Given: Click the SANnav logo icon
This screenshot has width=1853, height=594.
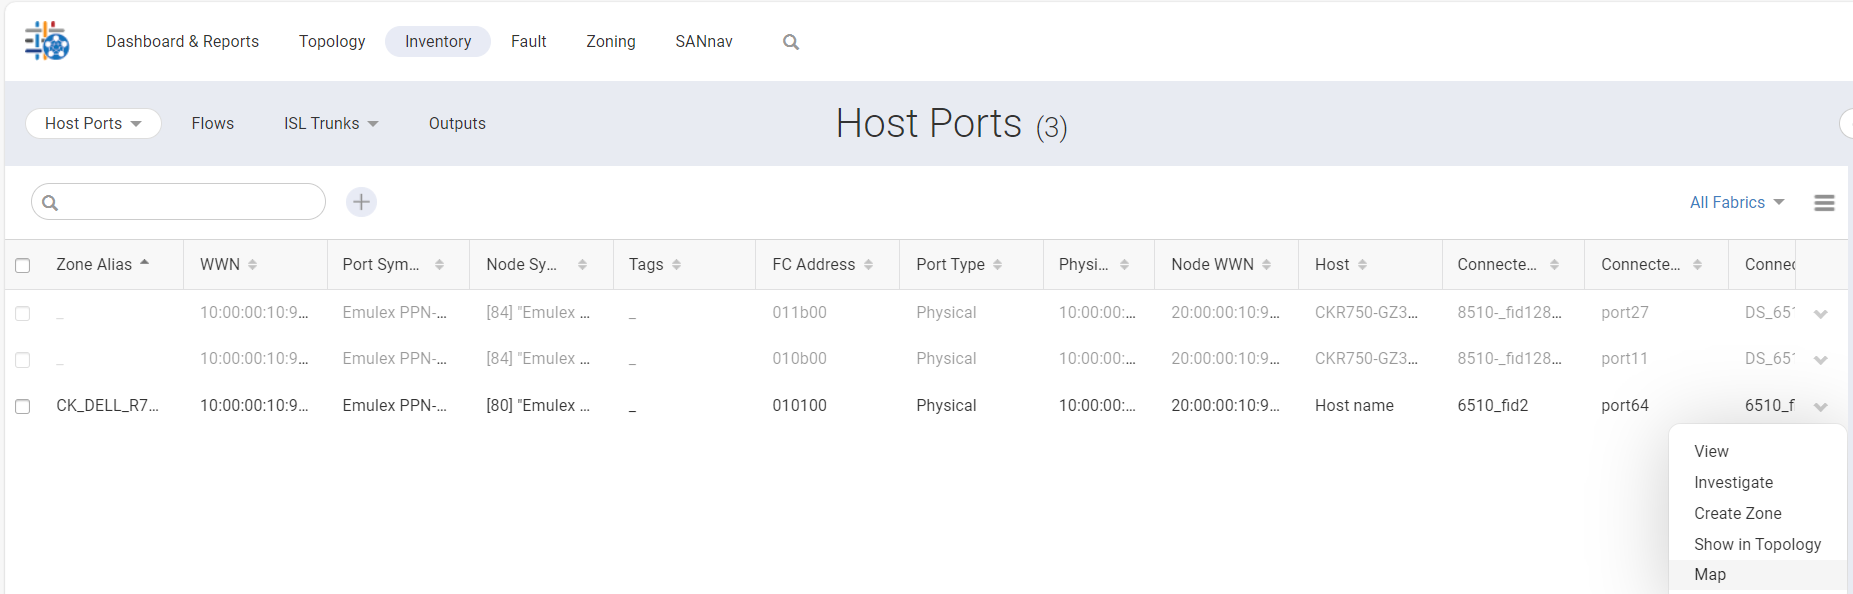Looking at the screenshot, I should coord(47,41).
